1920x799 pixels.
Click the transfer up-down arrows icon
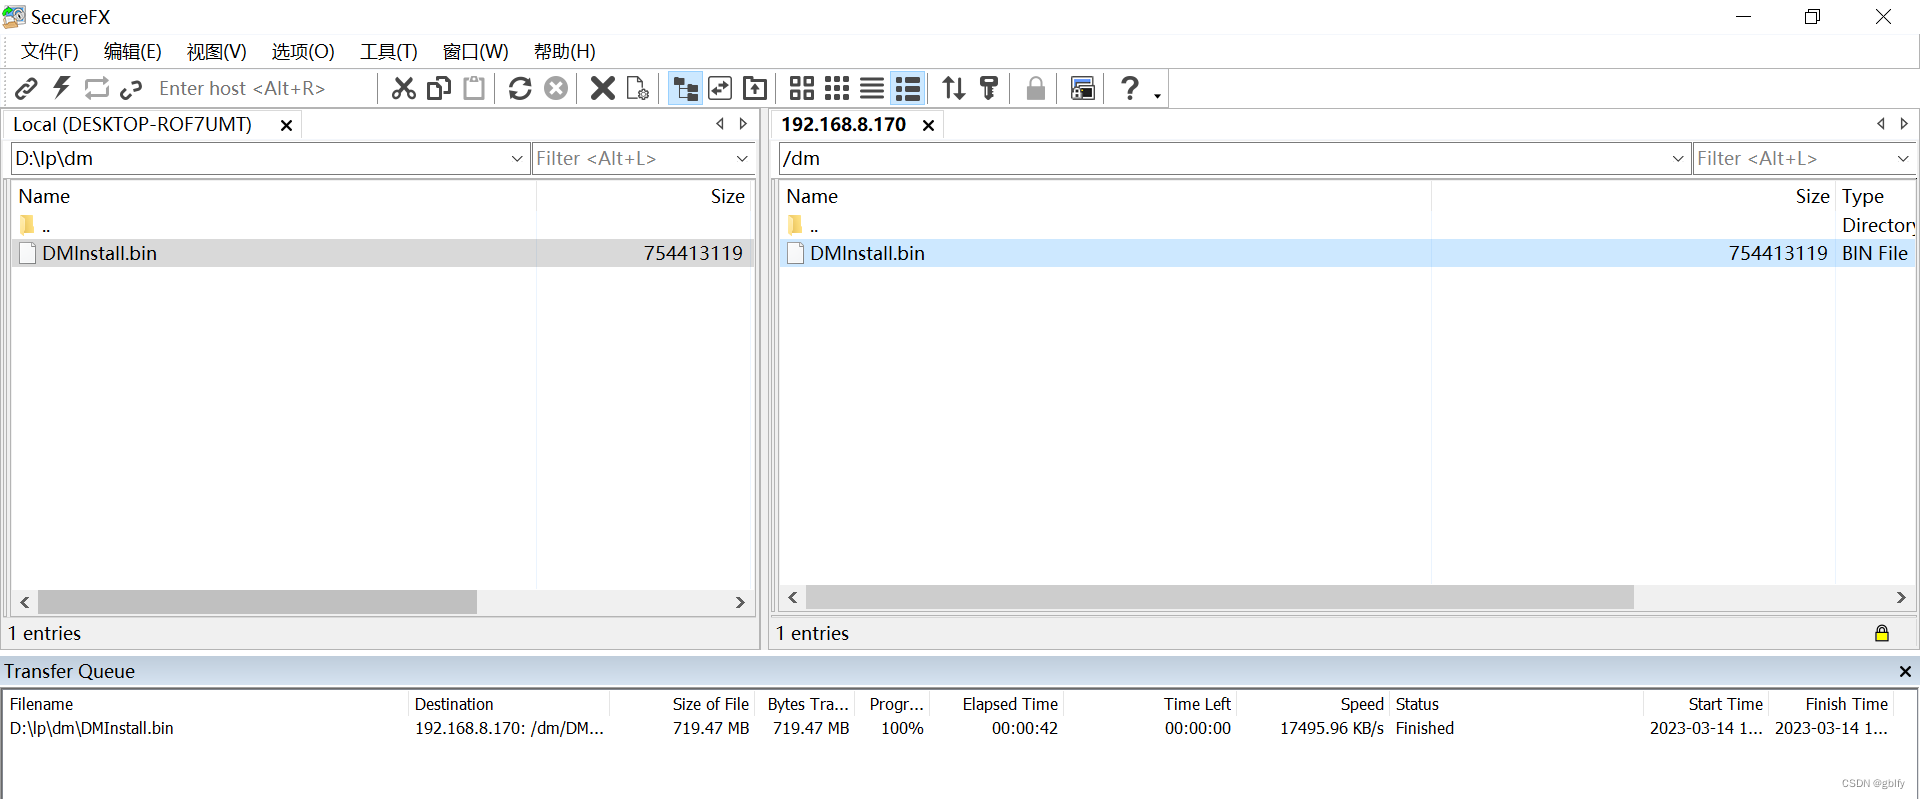coord(954,88)
